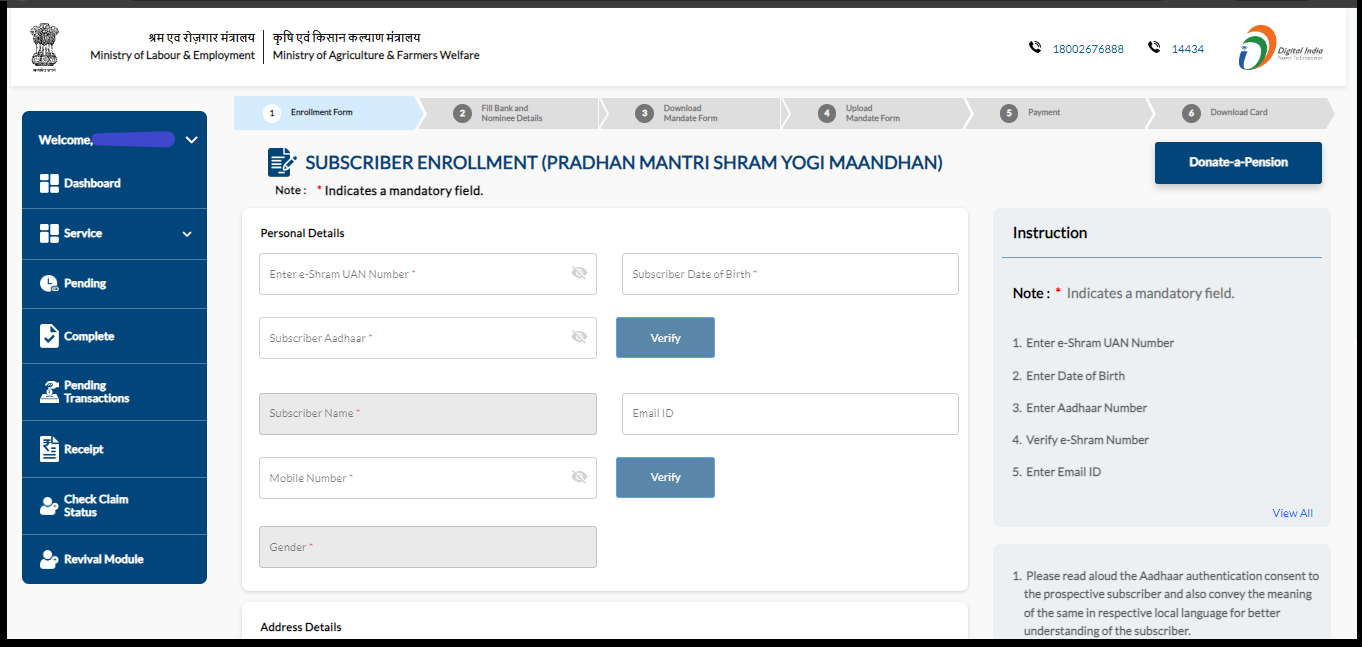Click the Pending Transactions icon
The image size is (1362, 647).
click(49, 392)
